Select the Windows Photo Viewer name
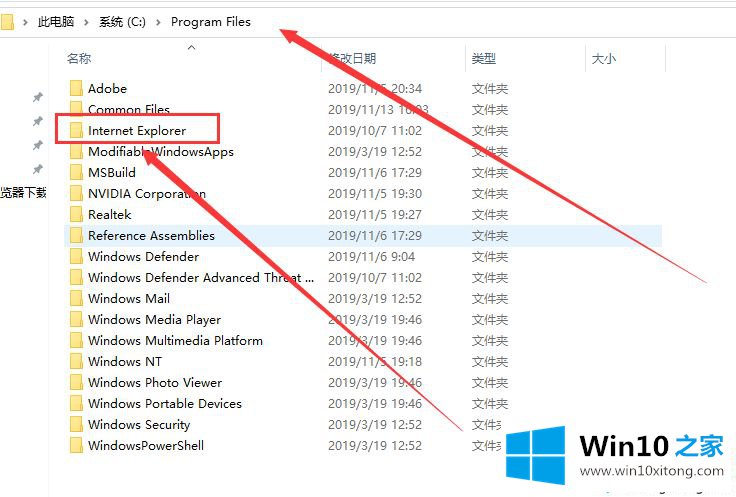 tap(155, 382)
